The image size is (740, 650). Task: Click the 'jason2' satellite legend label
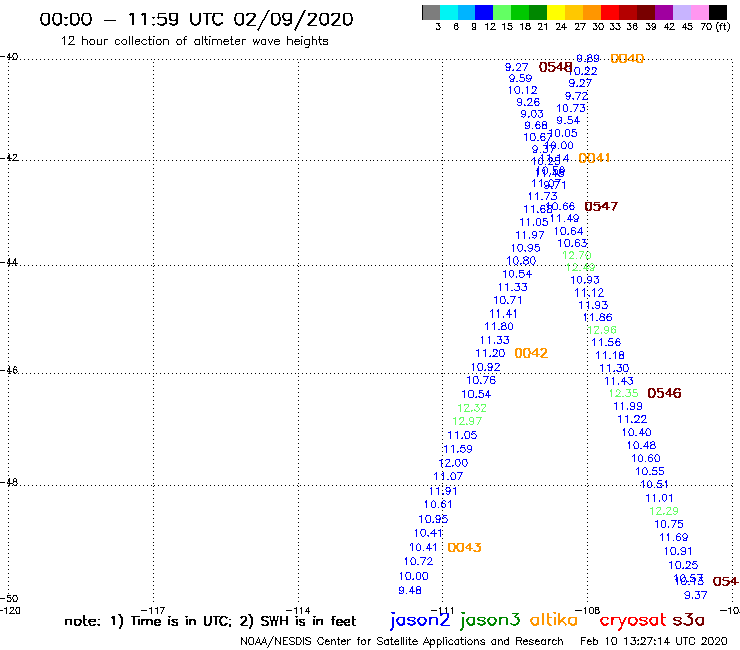coord(420,620)
